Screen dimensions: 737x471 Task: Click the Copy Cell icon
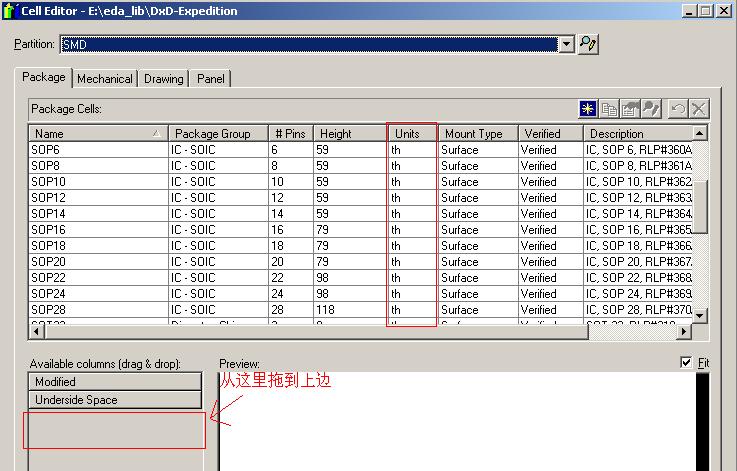click(609, 109)
